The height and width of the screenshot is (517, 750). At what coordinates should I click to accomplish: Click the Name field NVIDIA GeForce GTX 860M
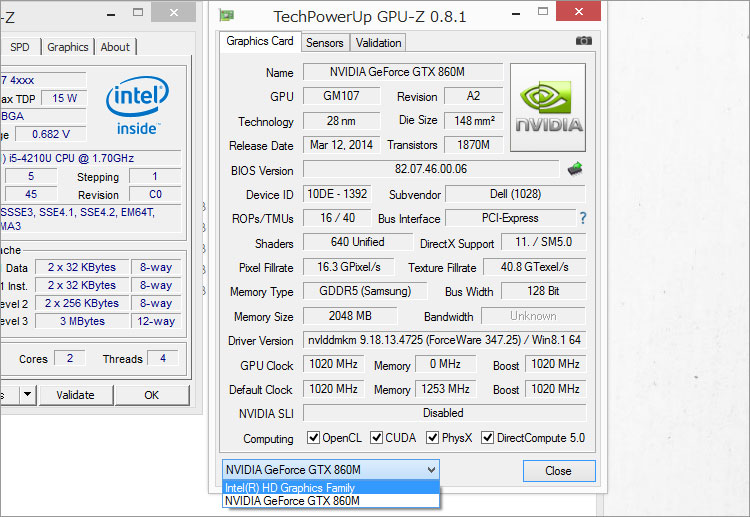403,72
